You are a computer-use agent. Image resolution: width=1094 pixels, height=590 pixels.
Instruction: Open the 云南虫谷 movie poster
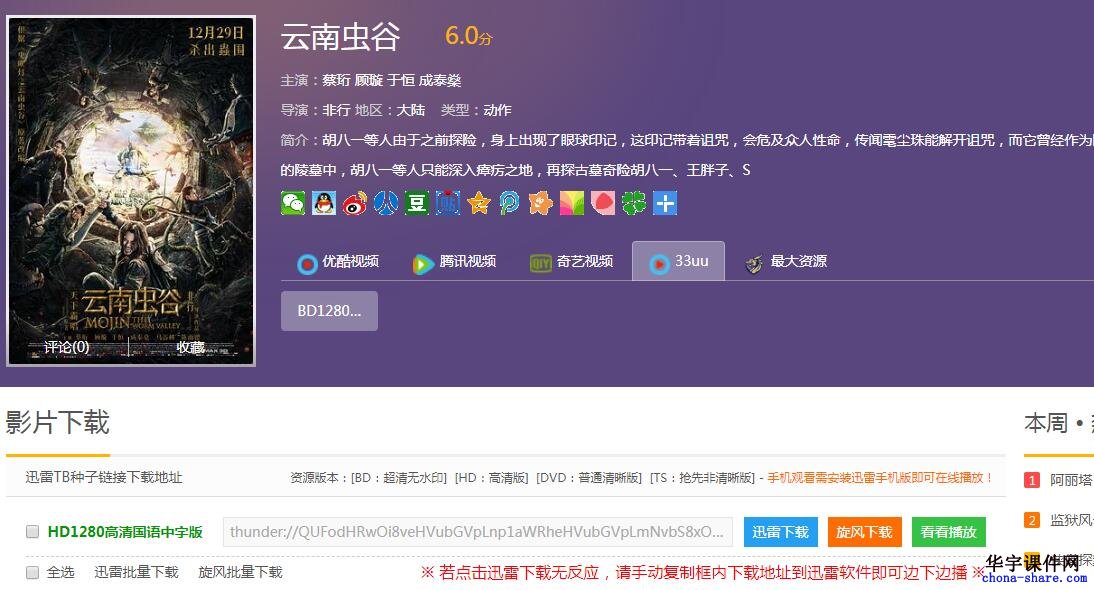131,190
